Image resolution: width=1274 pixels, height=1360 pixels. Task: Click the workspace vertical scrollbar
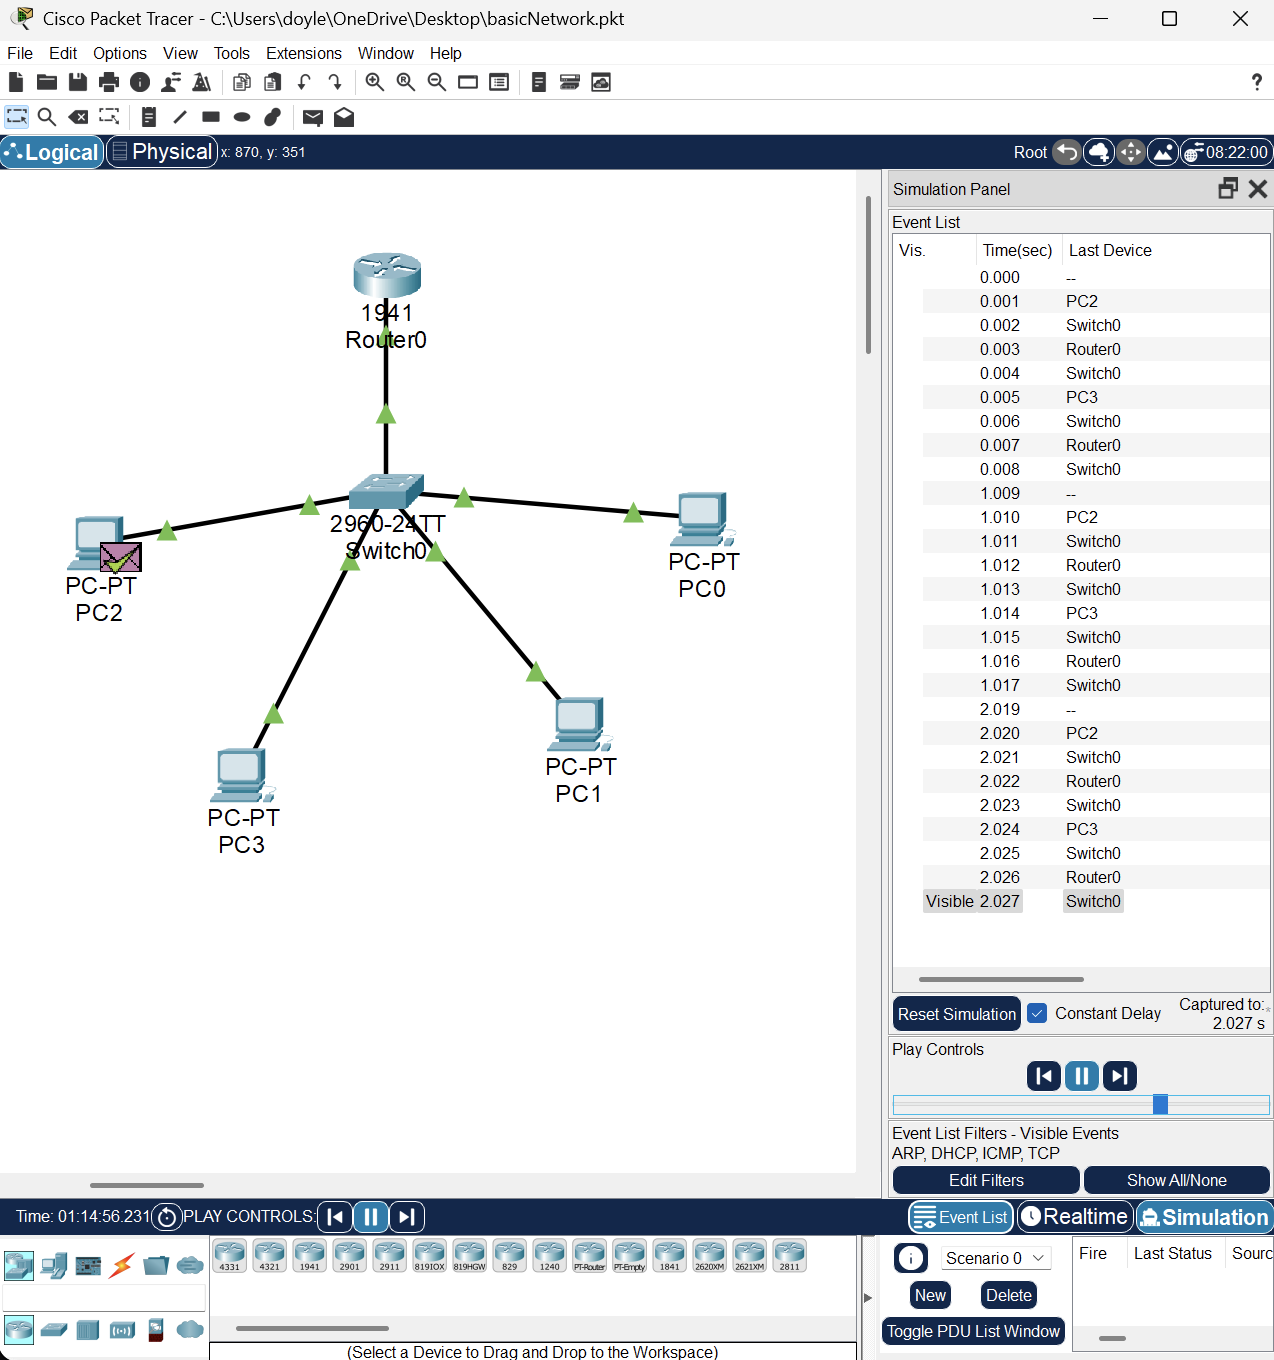pyautogui.click(x=868, y=275)
